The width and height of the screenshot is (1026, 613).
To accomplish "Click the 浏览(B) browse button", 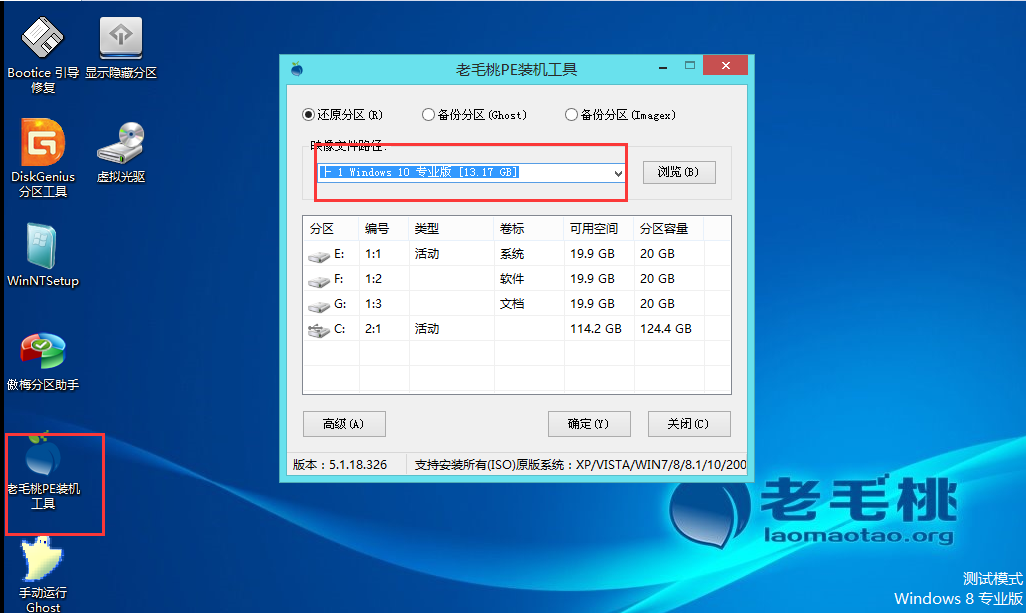I will click(679, 172).
